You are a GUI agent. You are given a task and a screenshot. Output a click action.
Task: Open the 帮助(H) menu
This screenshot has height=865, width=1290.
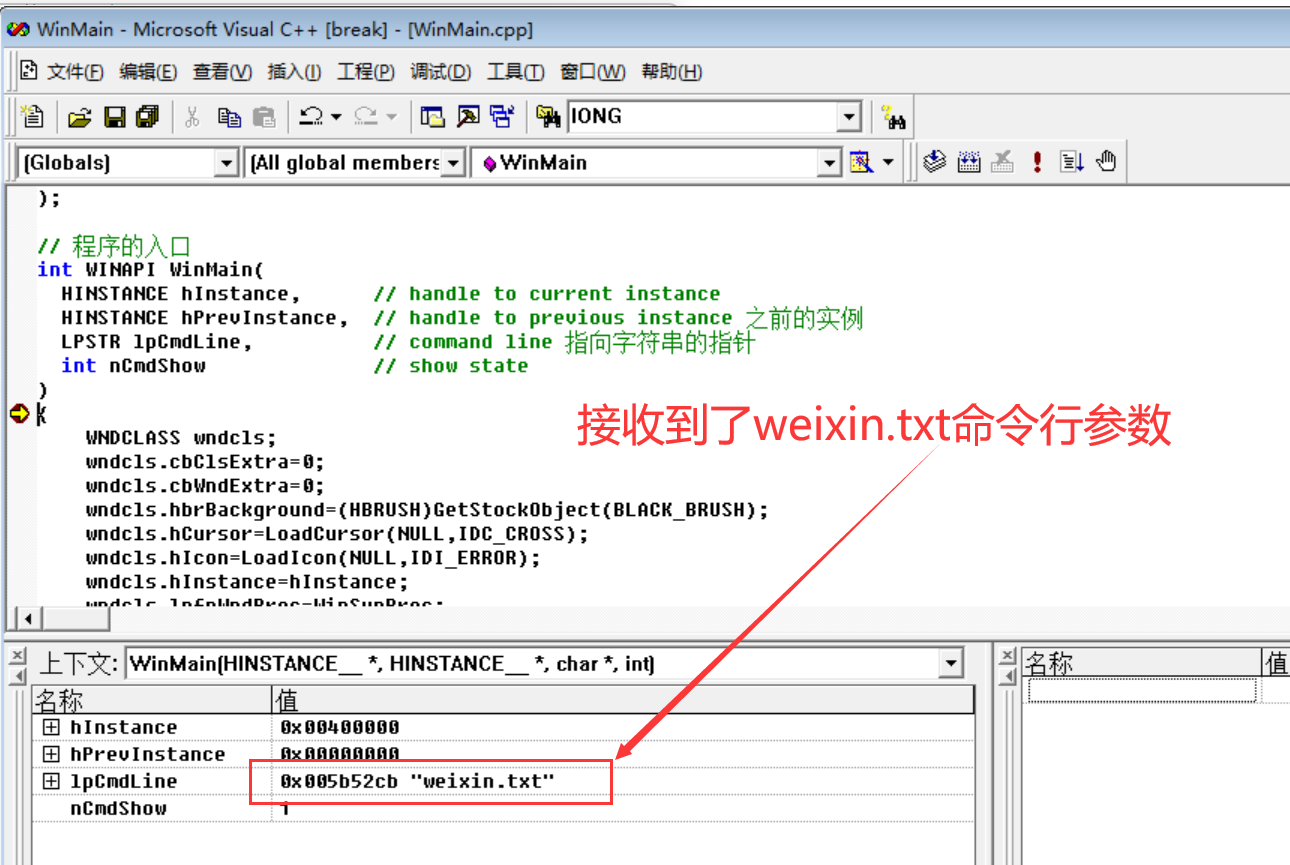coord(671,72)
